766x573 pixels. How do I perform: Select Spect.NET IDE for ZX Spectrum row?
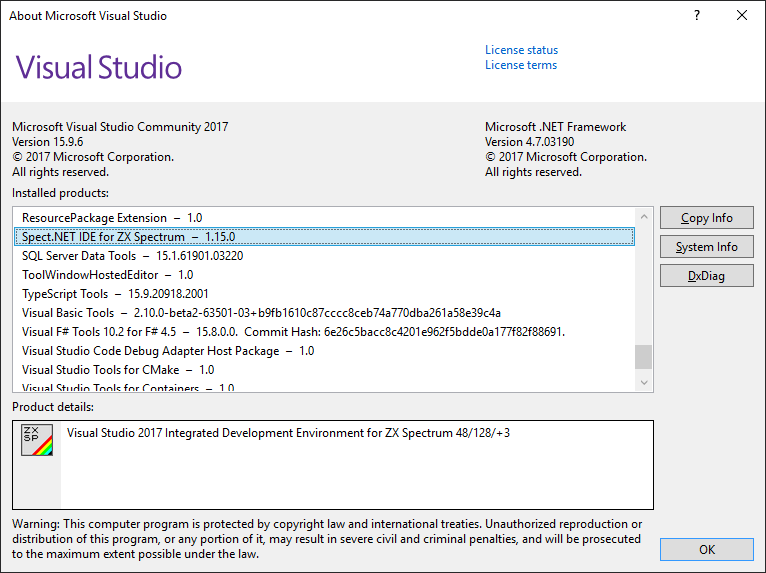324,236
